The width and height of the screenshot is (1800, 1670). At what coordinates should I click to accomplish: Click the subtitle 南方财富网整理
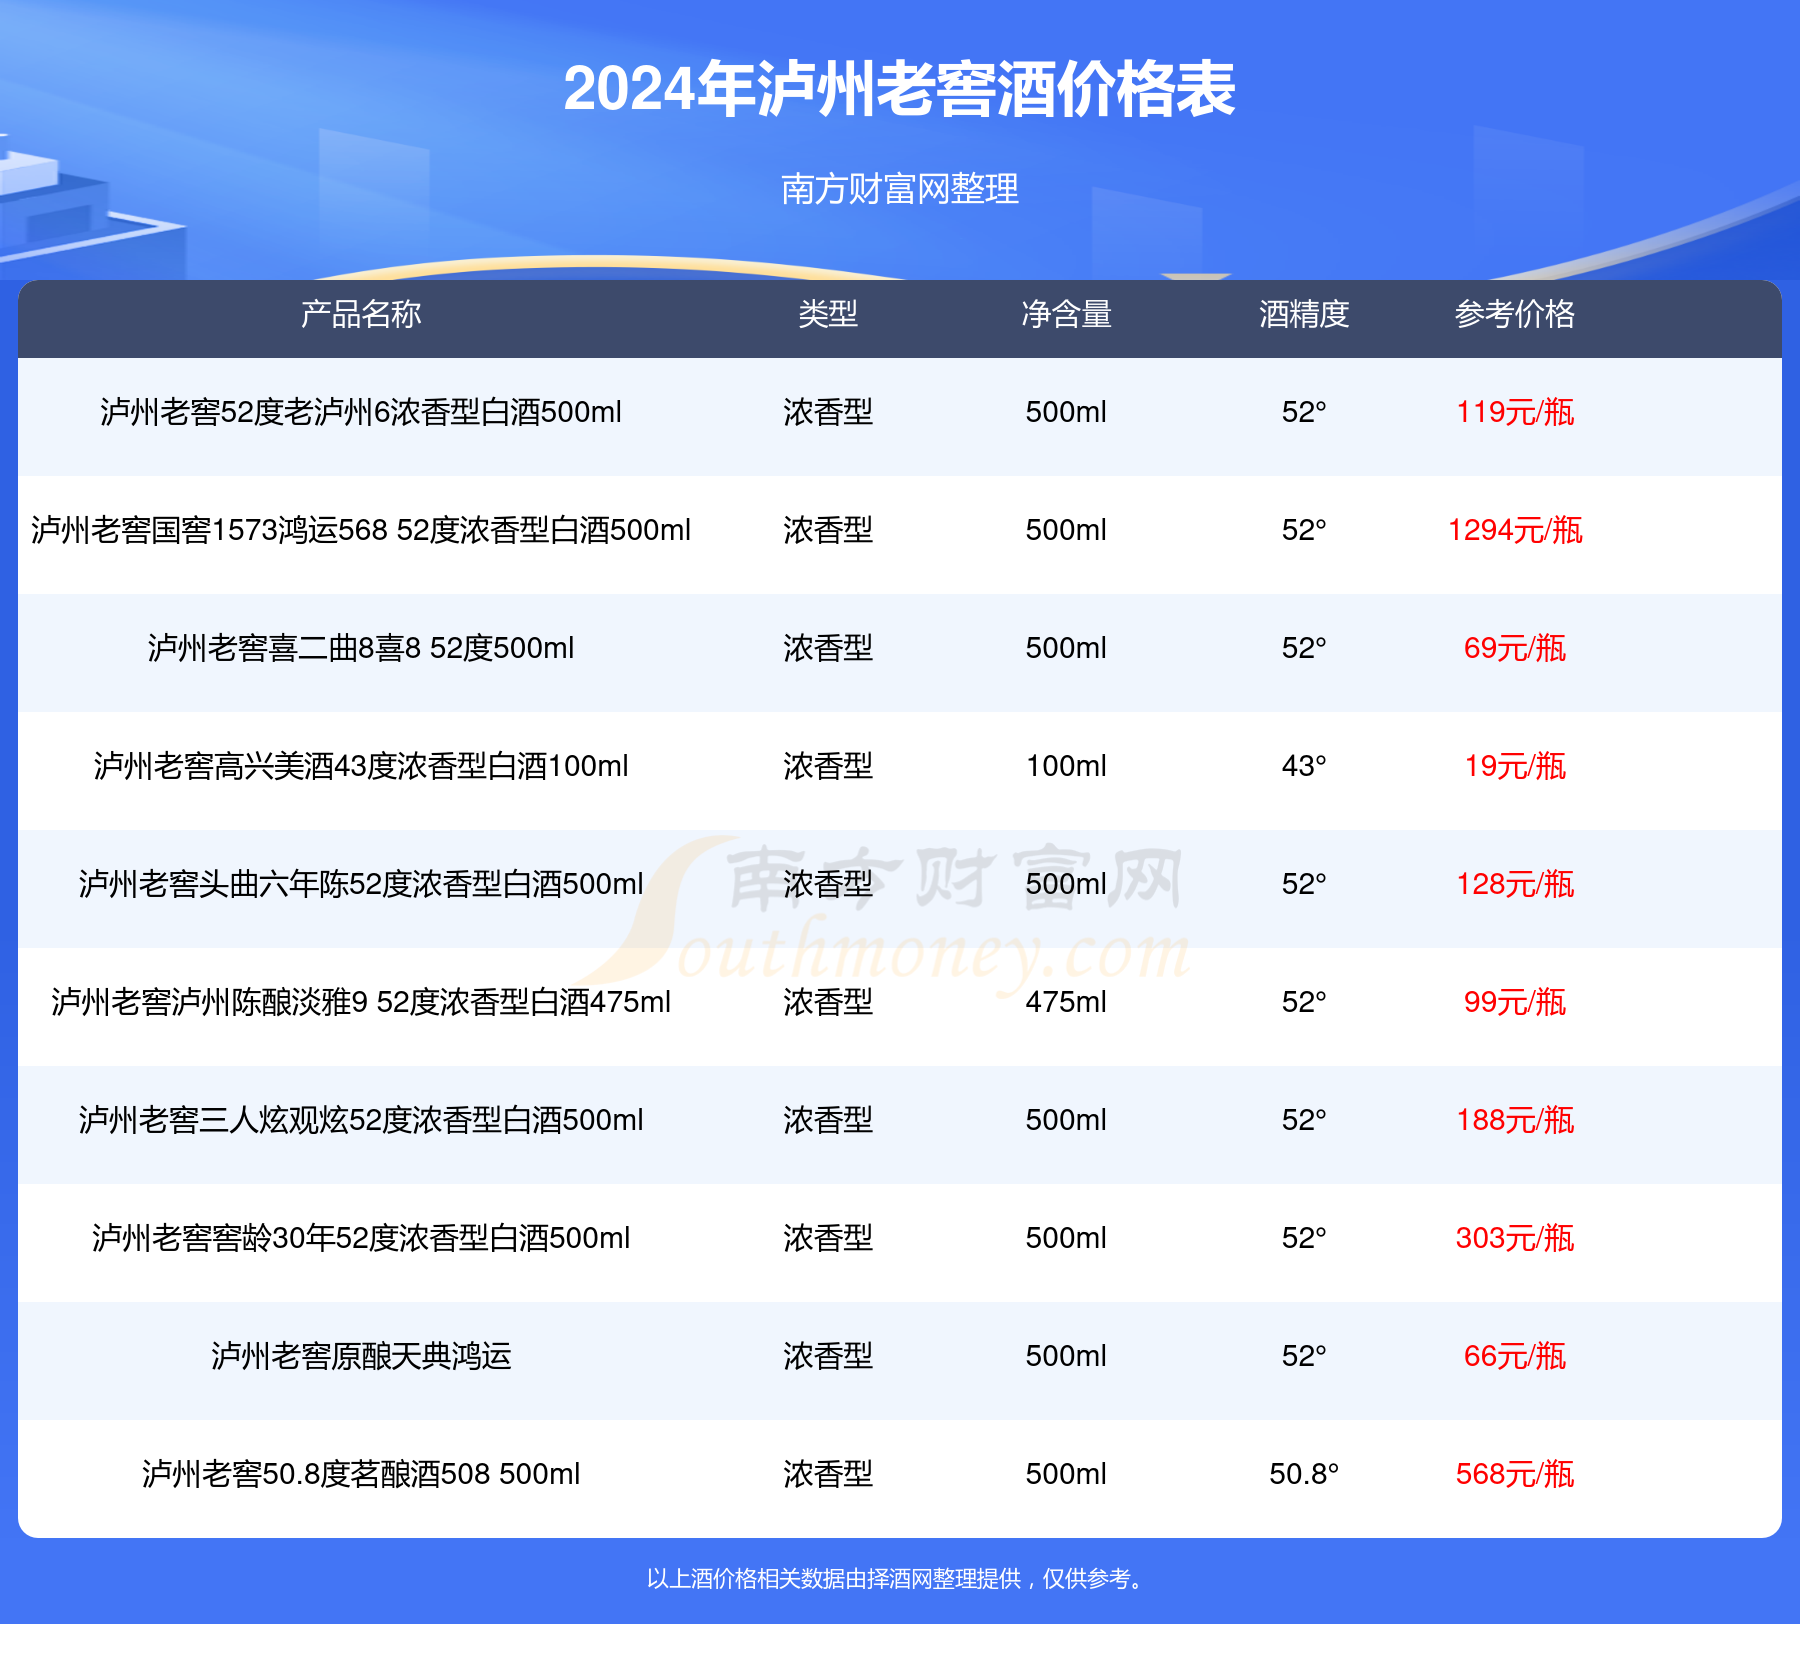[900, 189]
